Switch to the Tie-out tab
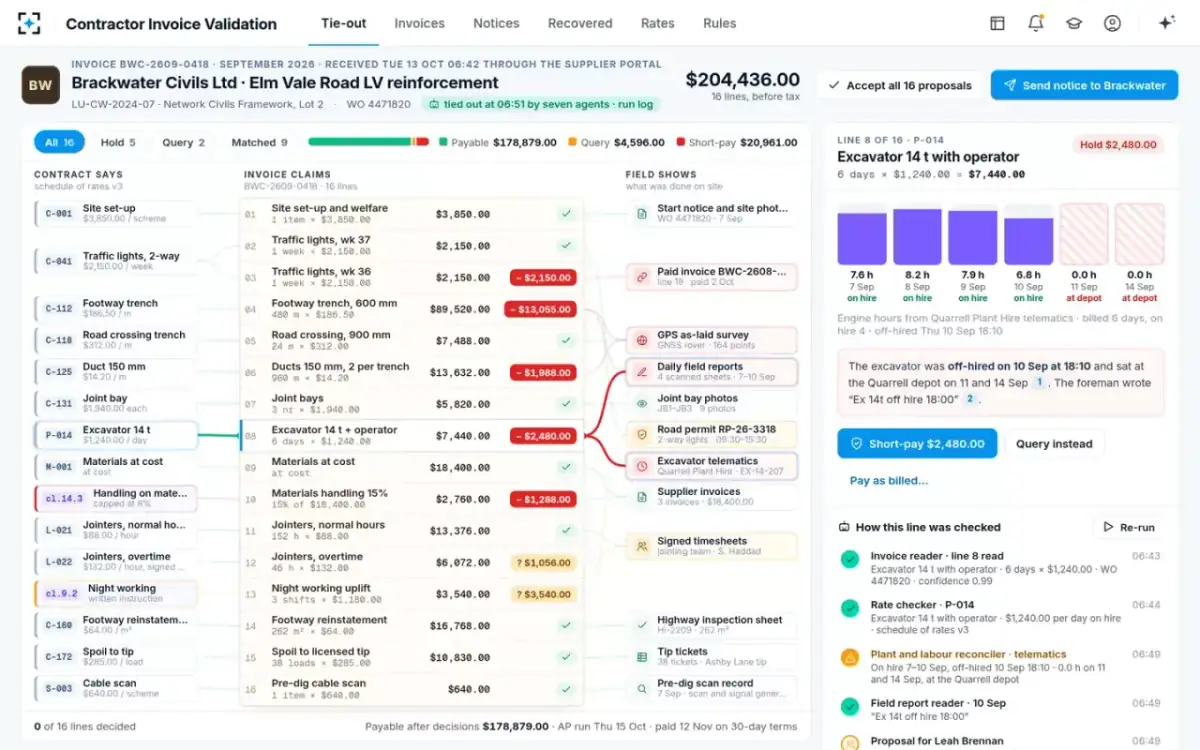 point(344,23)
